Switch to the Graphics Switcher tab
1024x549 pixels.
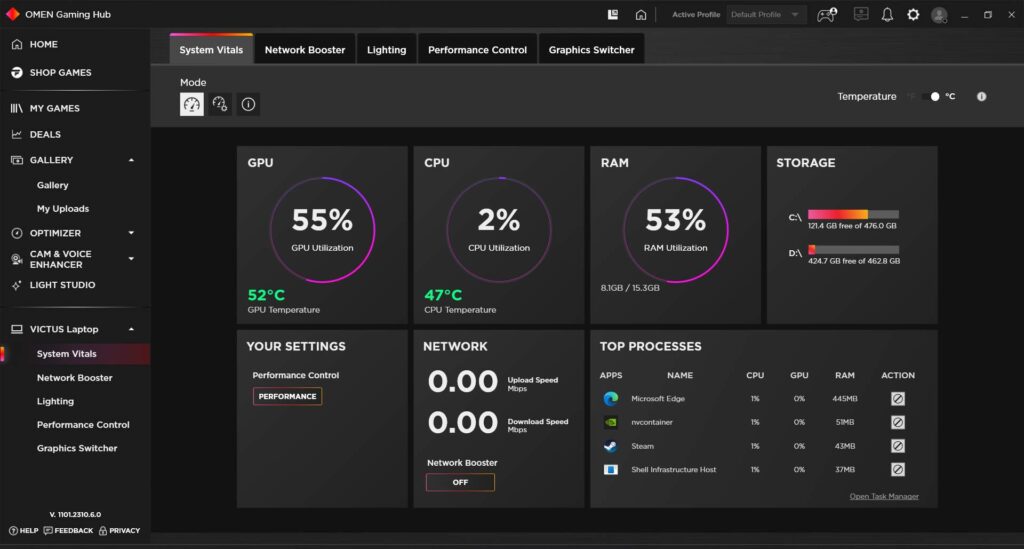tap(591, 50)
